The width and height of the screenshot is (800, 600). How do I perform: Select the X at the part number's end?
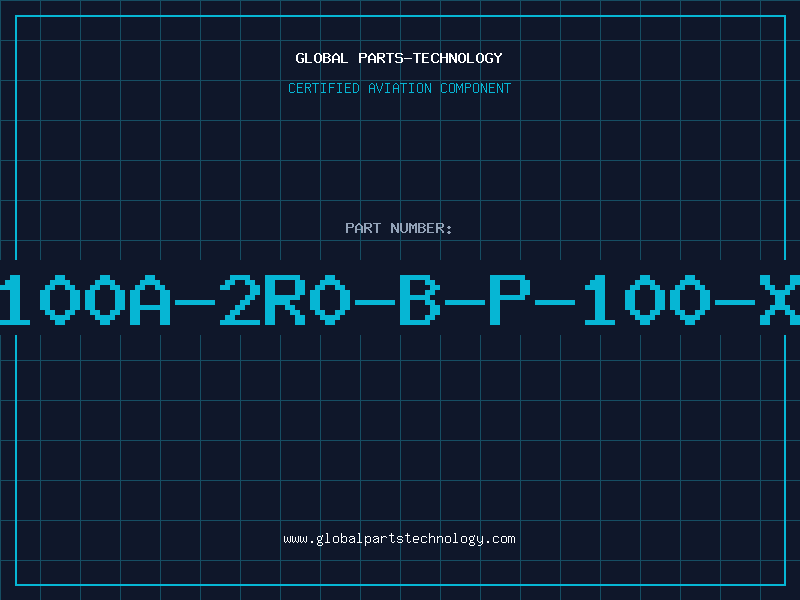click(x=780, y=300)
